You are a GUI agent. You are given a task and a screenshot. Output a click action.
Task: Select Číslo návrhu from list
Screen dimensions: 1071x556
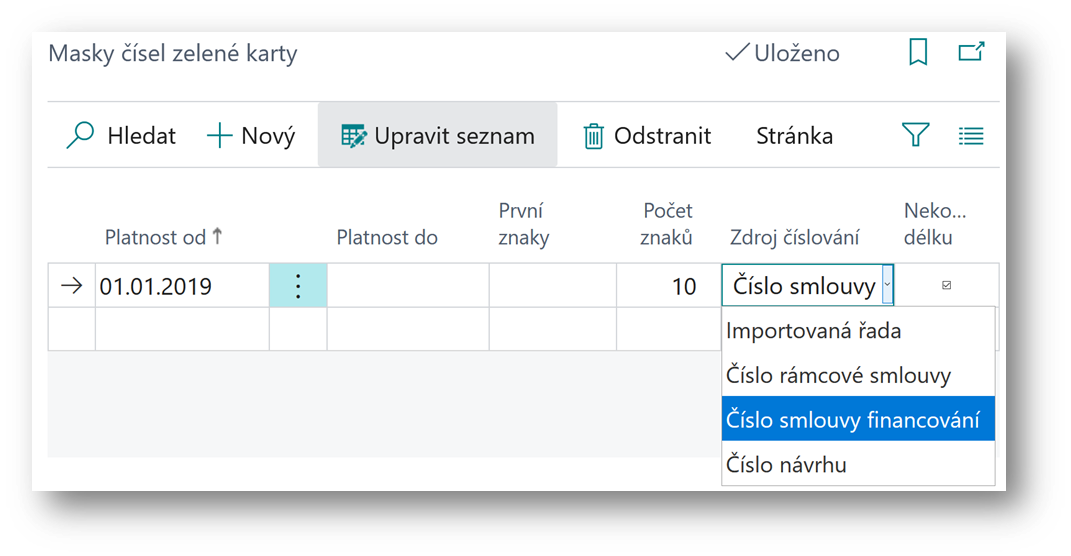pos(787,465)
